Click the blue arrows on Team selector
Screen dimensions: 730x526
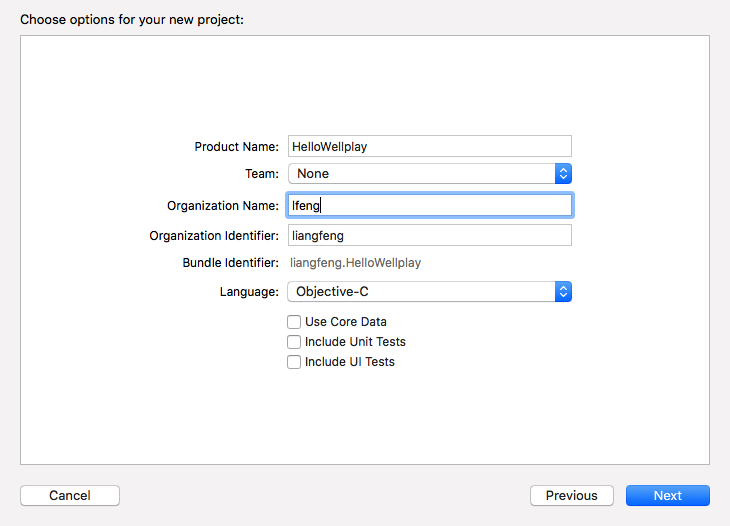(563, 174)
